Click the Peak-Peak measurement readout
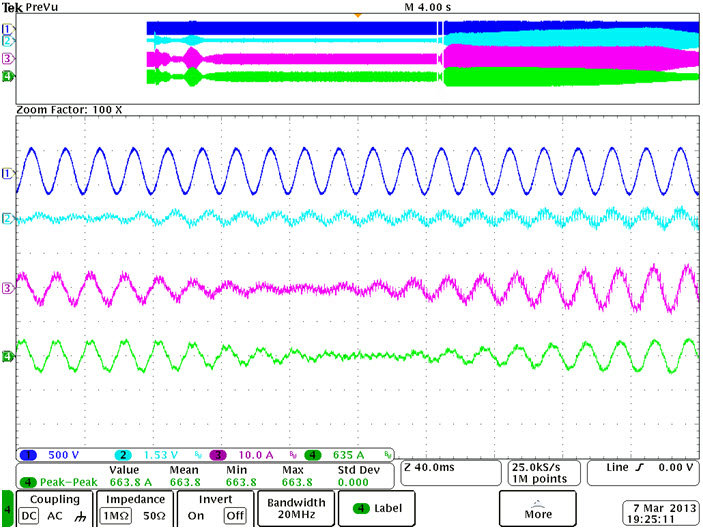Screen dimensions: 703x529 [60, 482]
